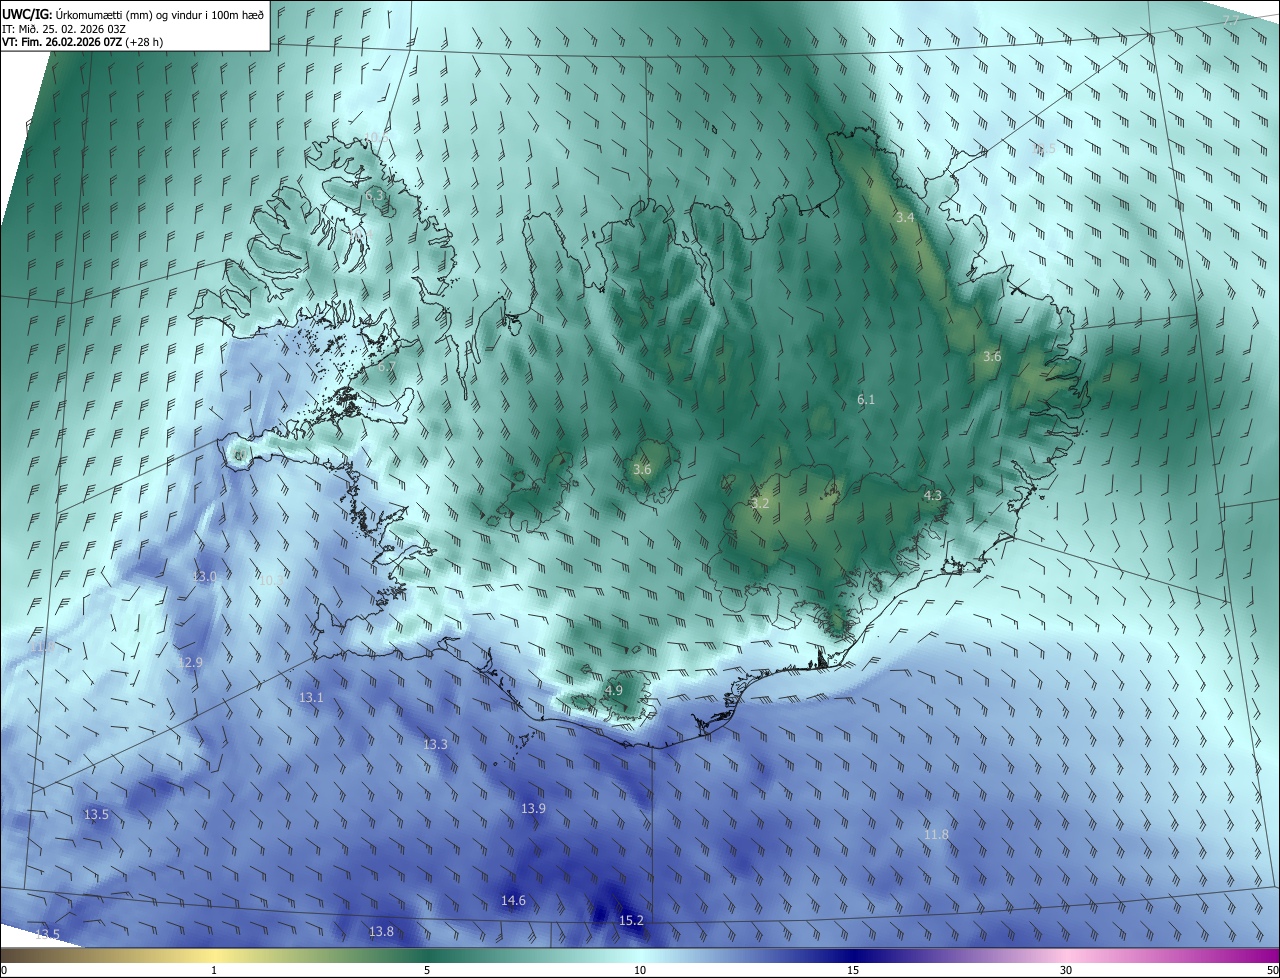Click the 3.4 value label in northeast Iceland
The height and width of the screenshot is (978, 1280).
coord(905,217)
